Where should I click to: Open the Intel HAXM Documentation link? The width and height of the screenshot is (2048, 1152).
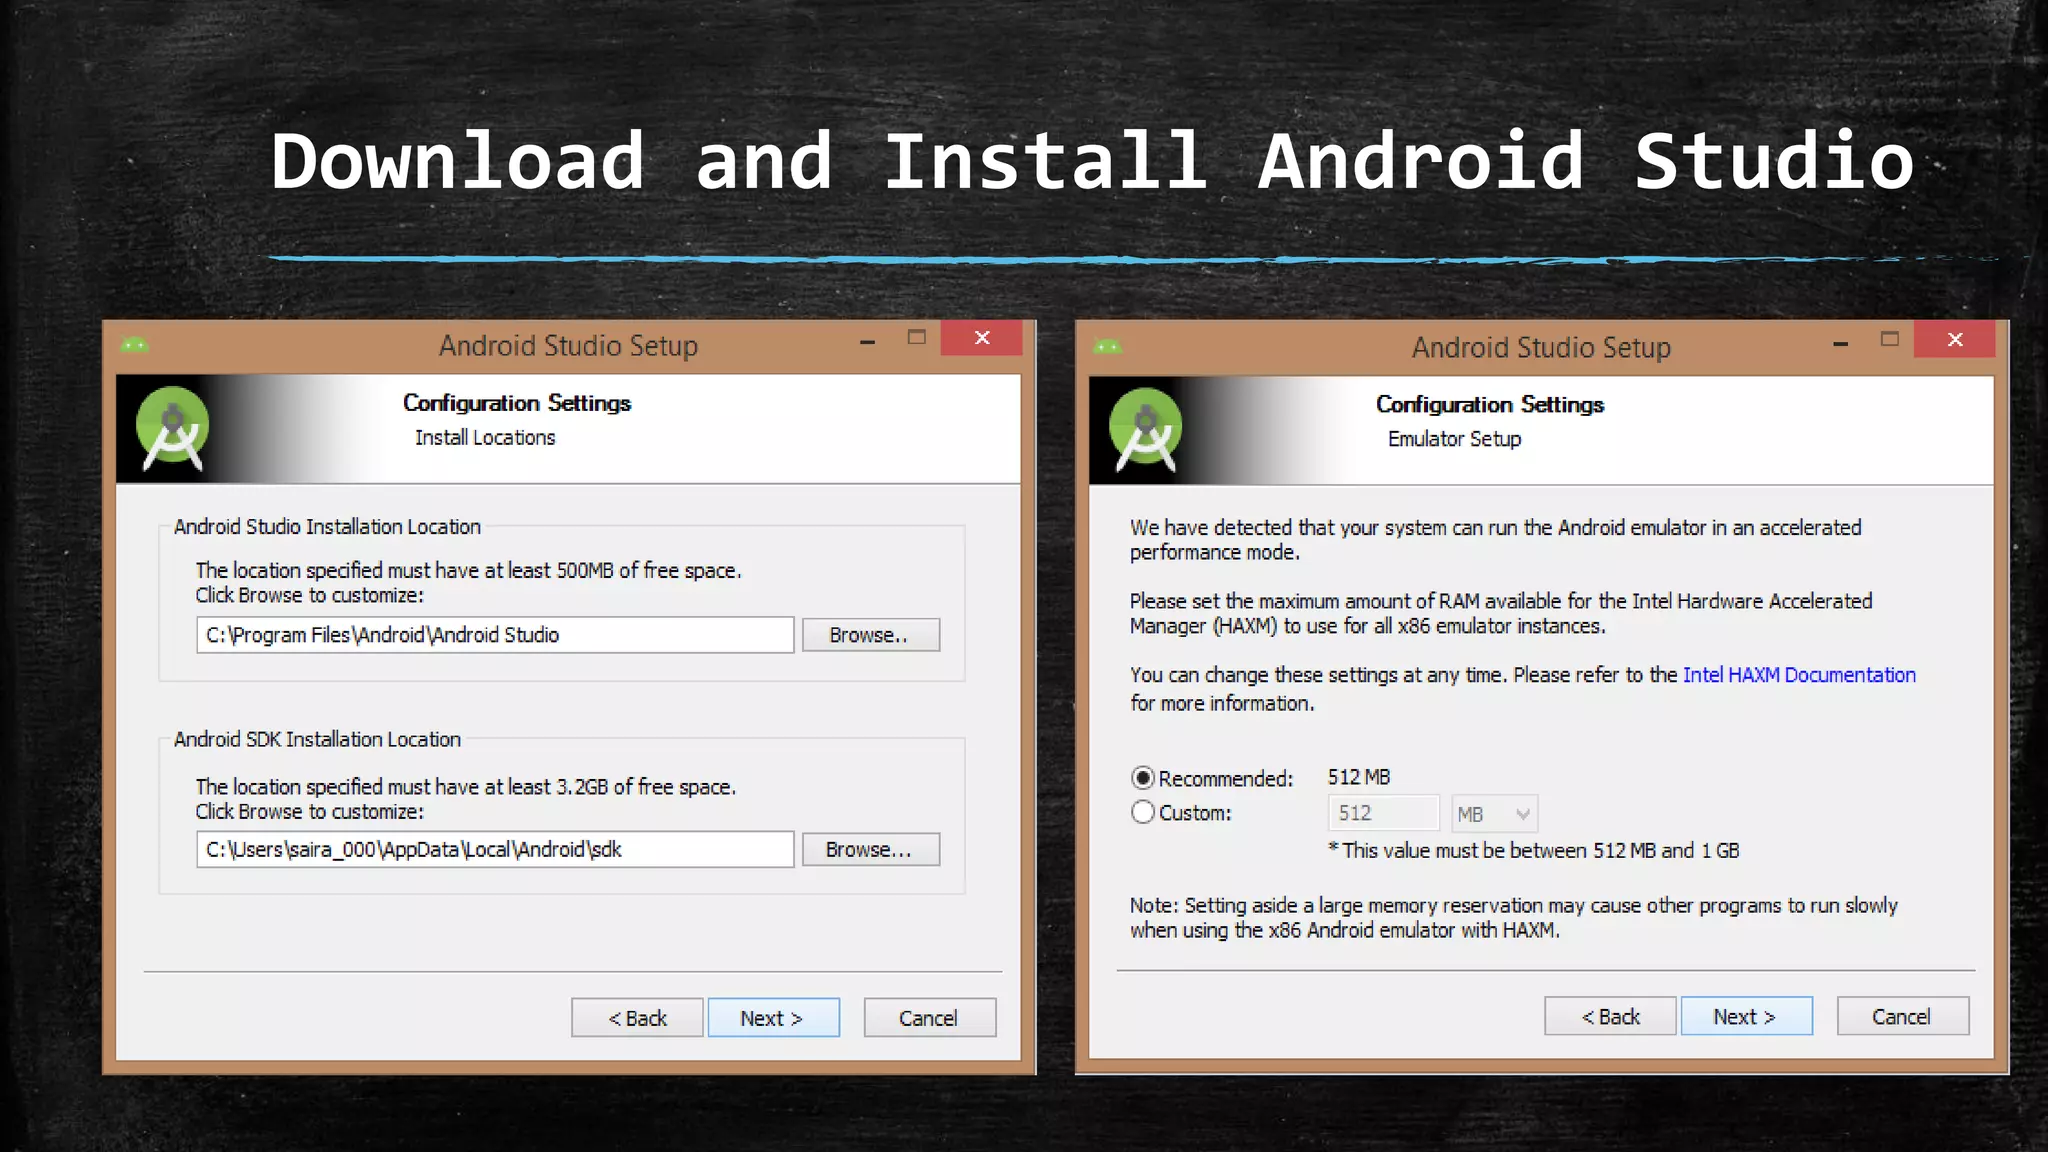pos(1799,675)
